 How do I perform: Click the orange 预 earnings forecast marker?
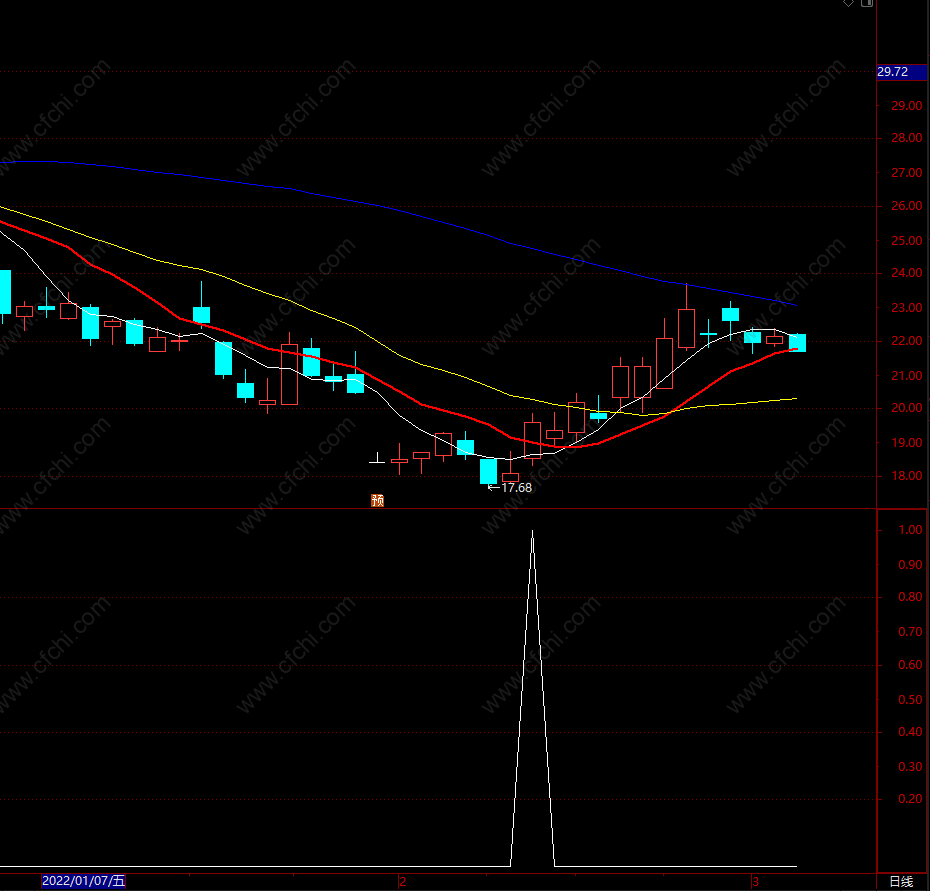[377, 500]
